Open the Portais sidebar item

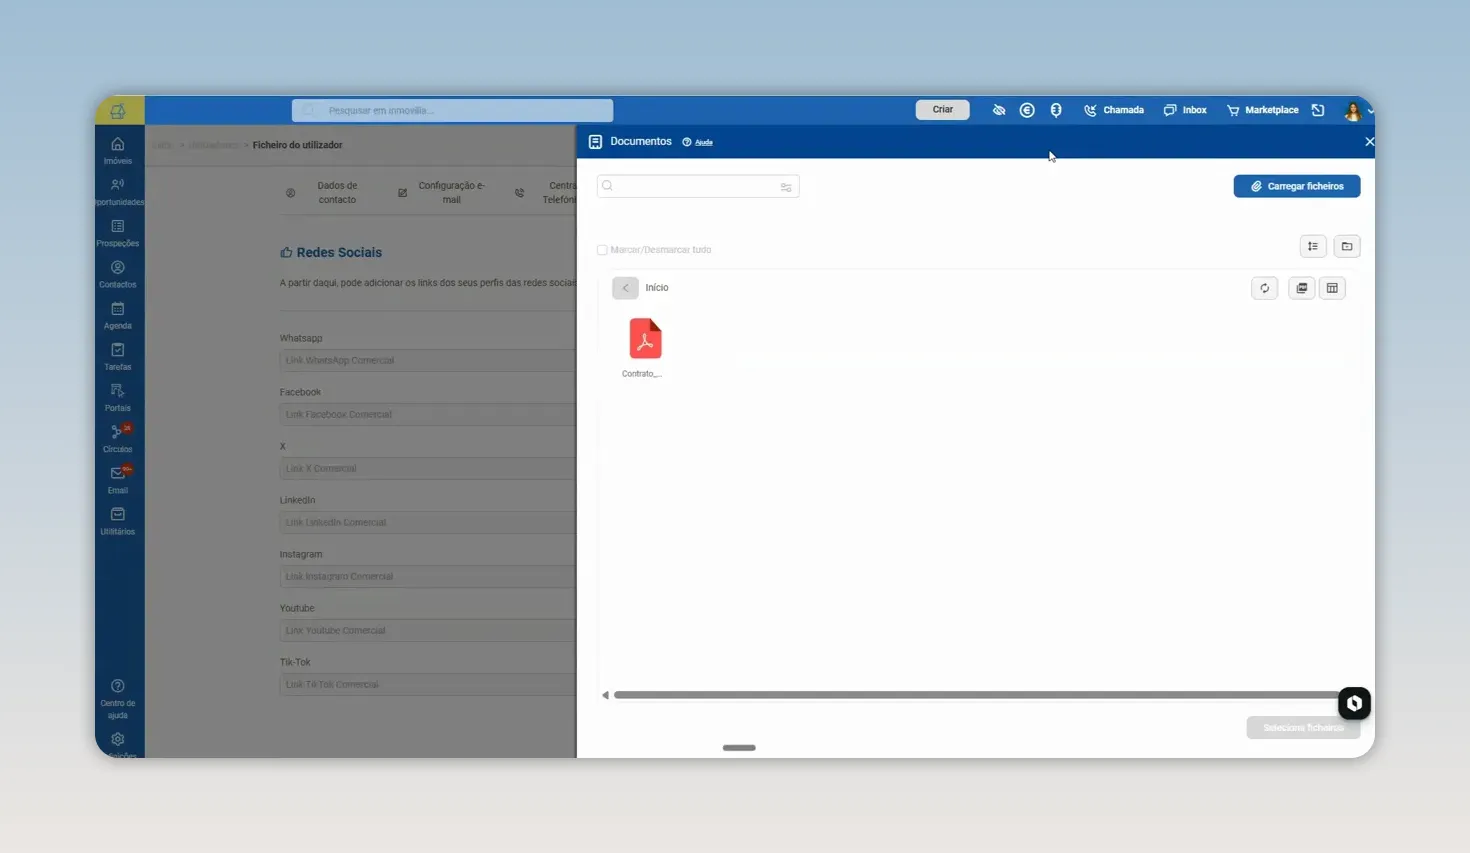point(118,396)
